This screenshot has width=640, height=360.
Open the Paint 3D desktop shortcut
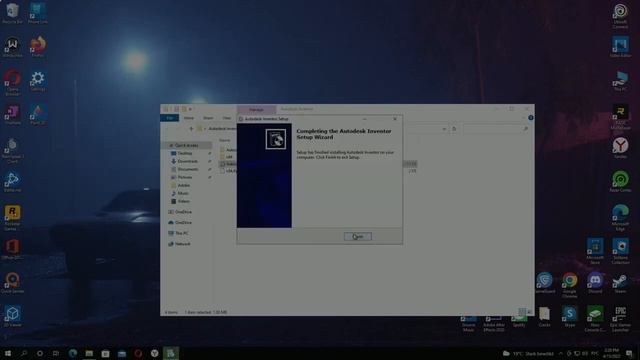38,114
